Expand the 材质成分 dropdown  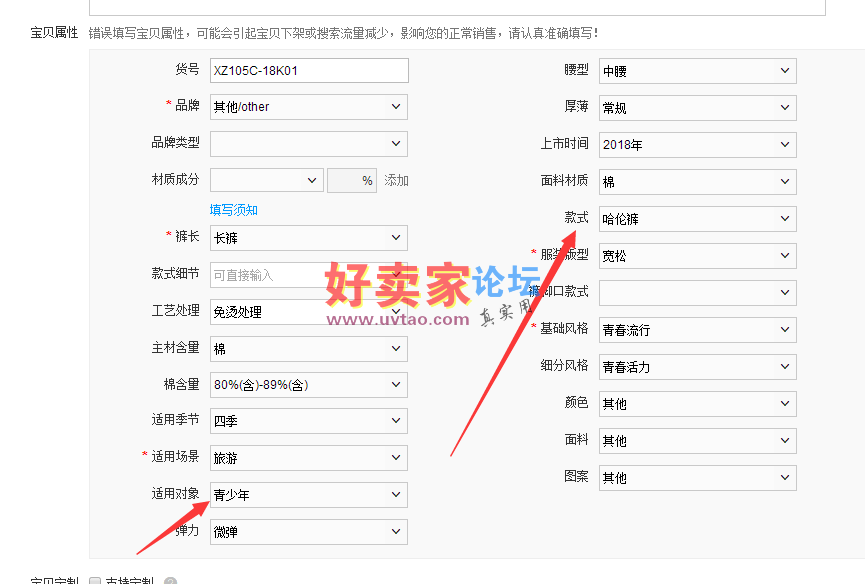pos(265,181)
